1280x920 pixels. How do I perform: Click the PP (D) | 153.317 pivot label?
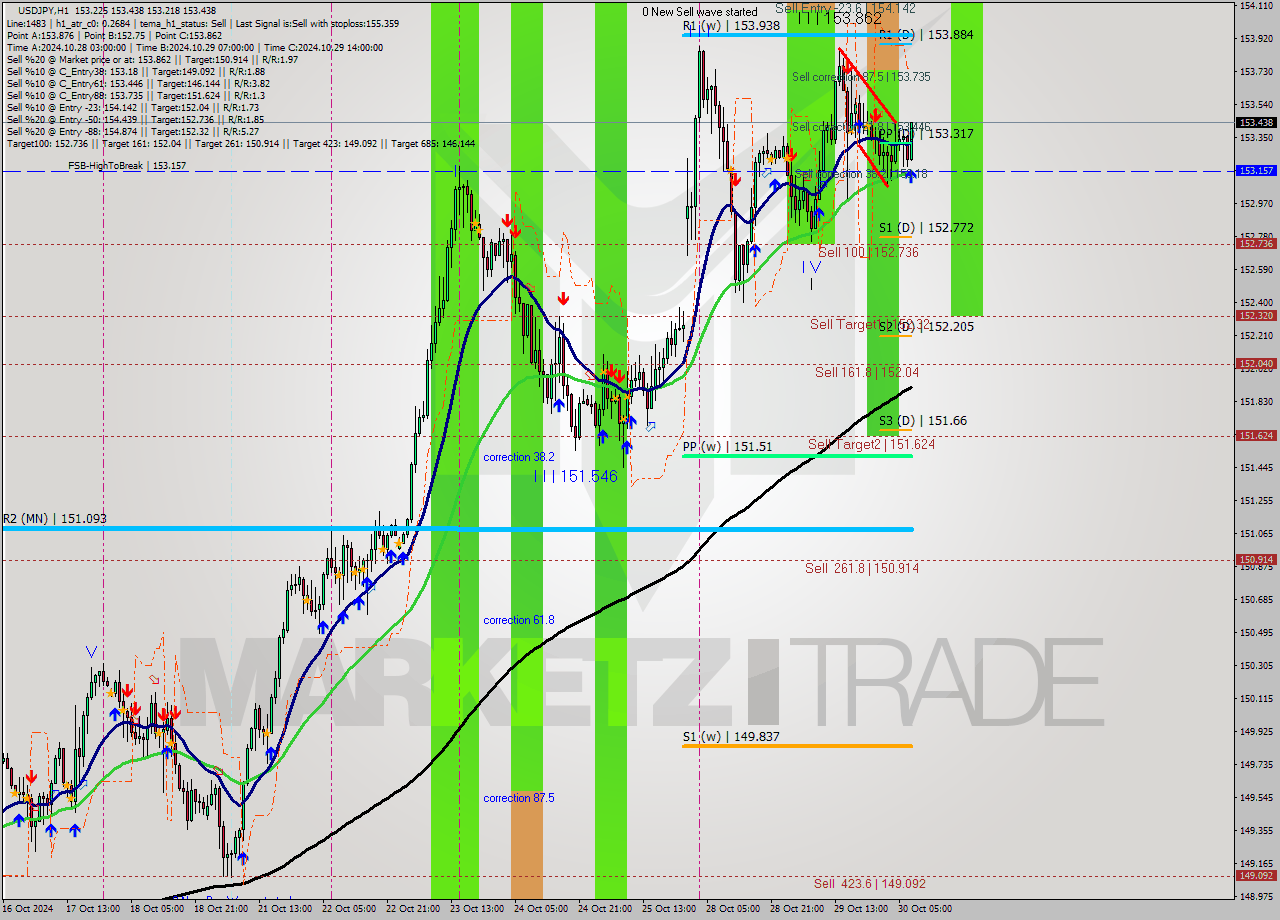click(x=926, y=134)
